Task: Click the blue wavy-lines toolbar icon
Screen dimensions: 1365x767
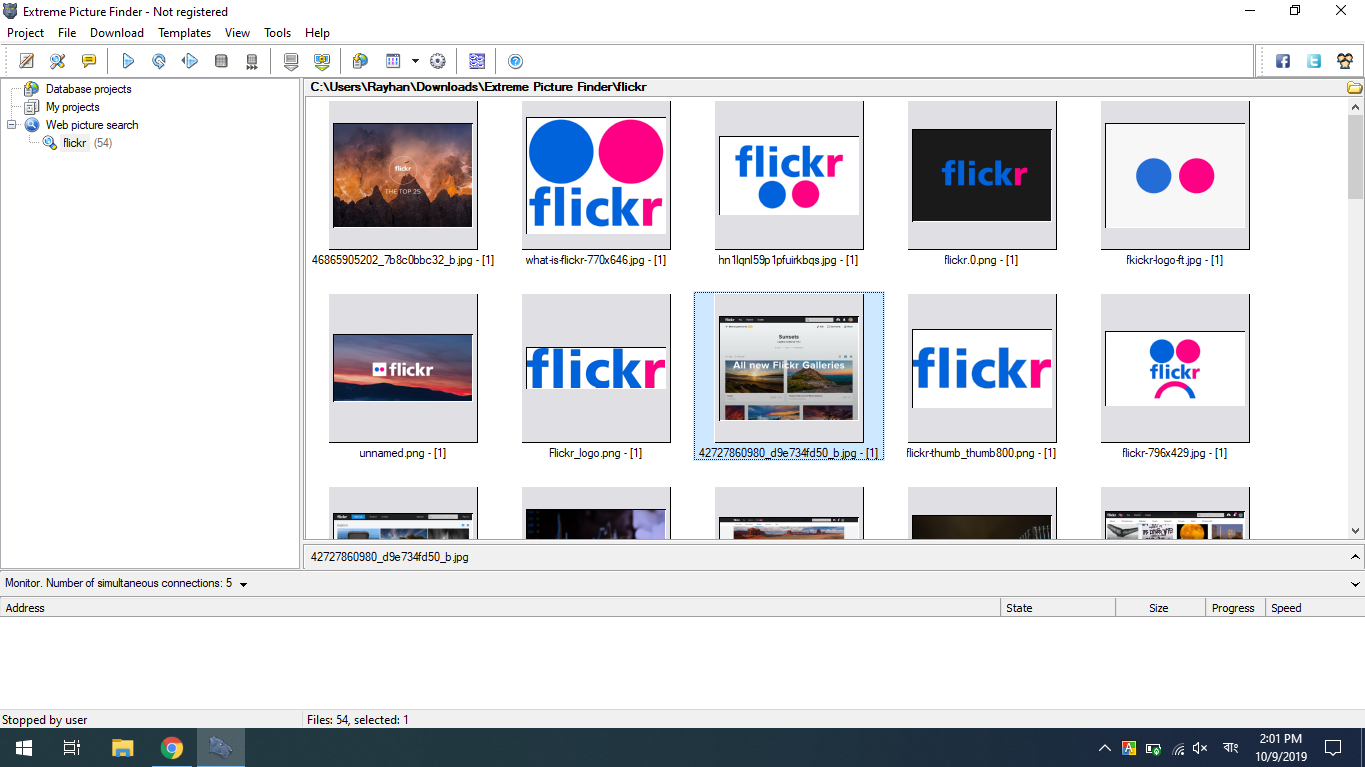Action: [x=477, y=61]
